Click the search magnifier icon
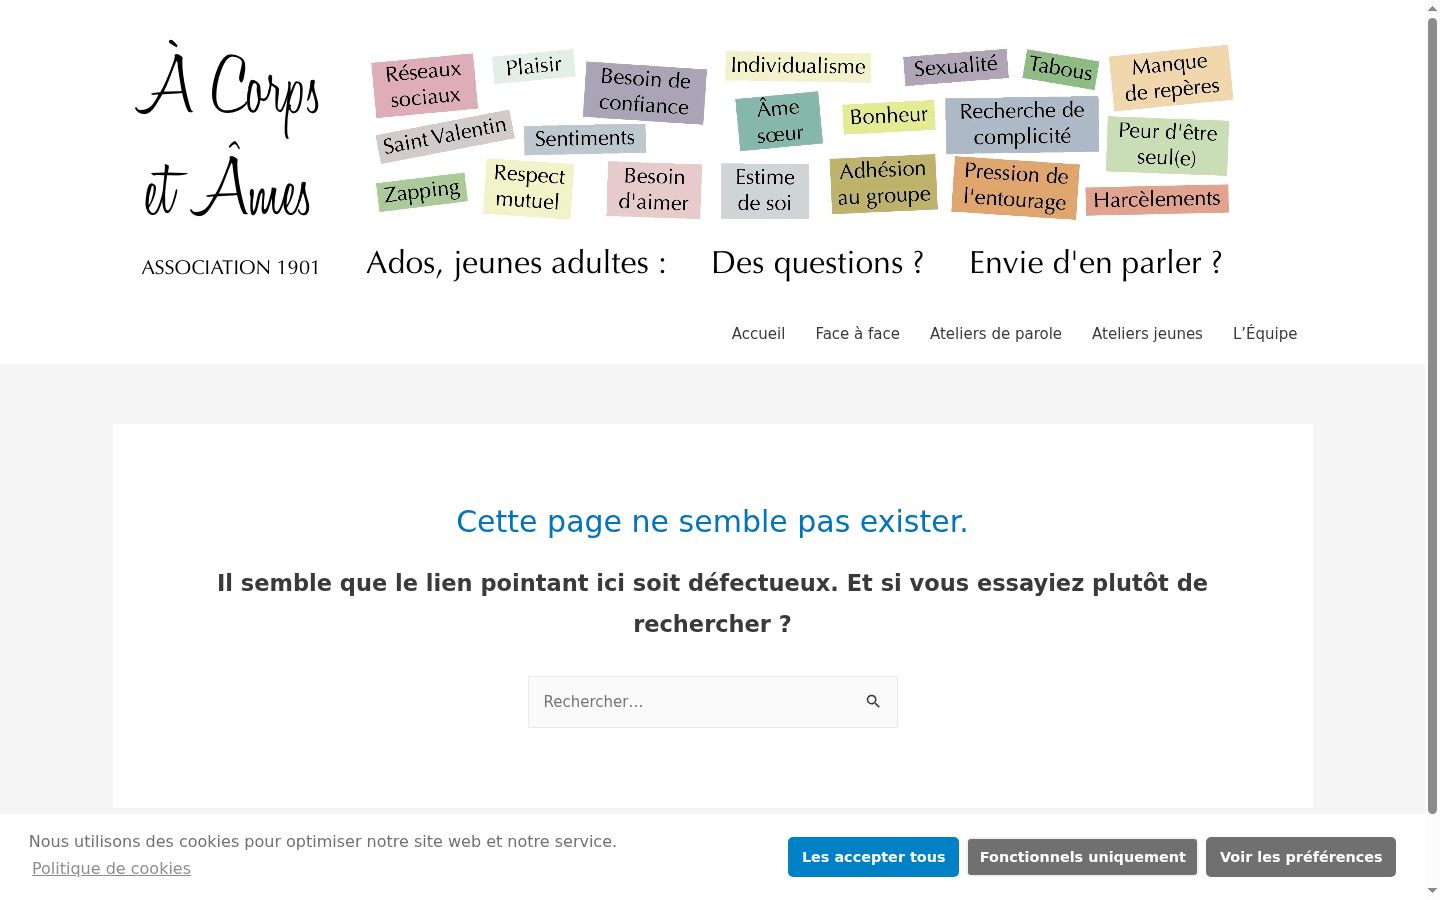The height and width of the screenshot is (900, 1440). pyautogui.click(x=873, y=702)
